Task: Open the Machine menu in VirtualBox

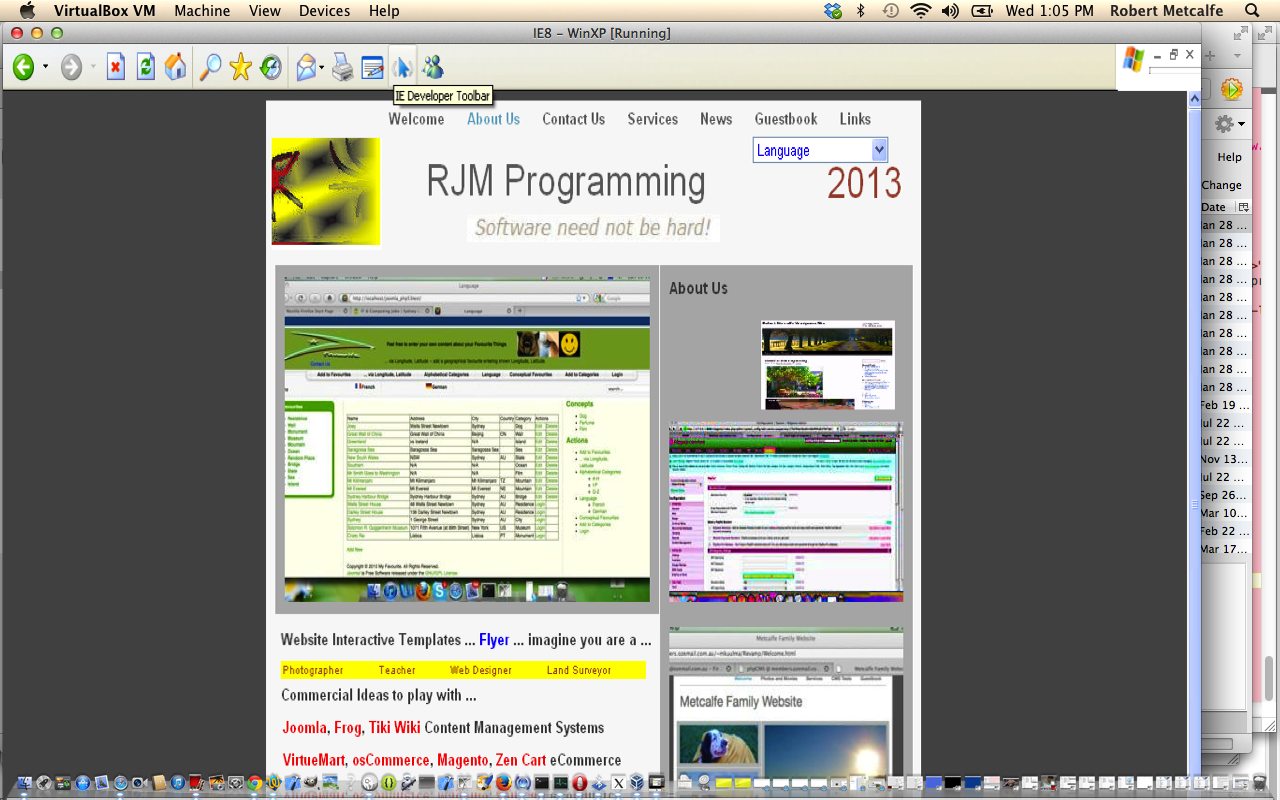Action: point(202,11)
